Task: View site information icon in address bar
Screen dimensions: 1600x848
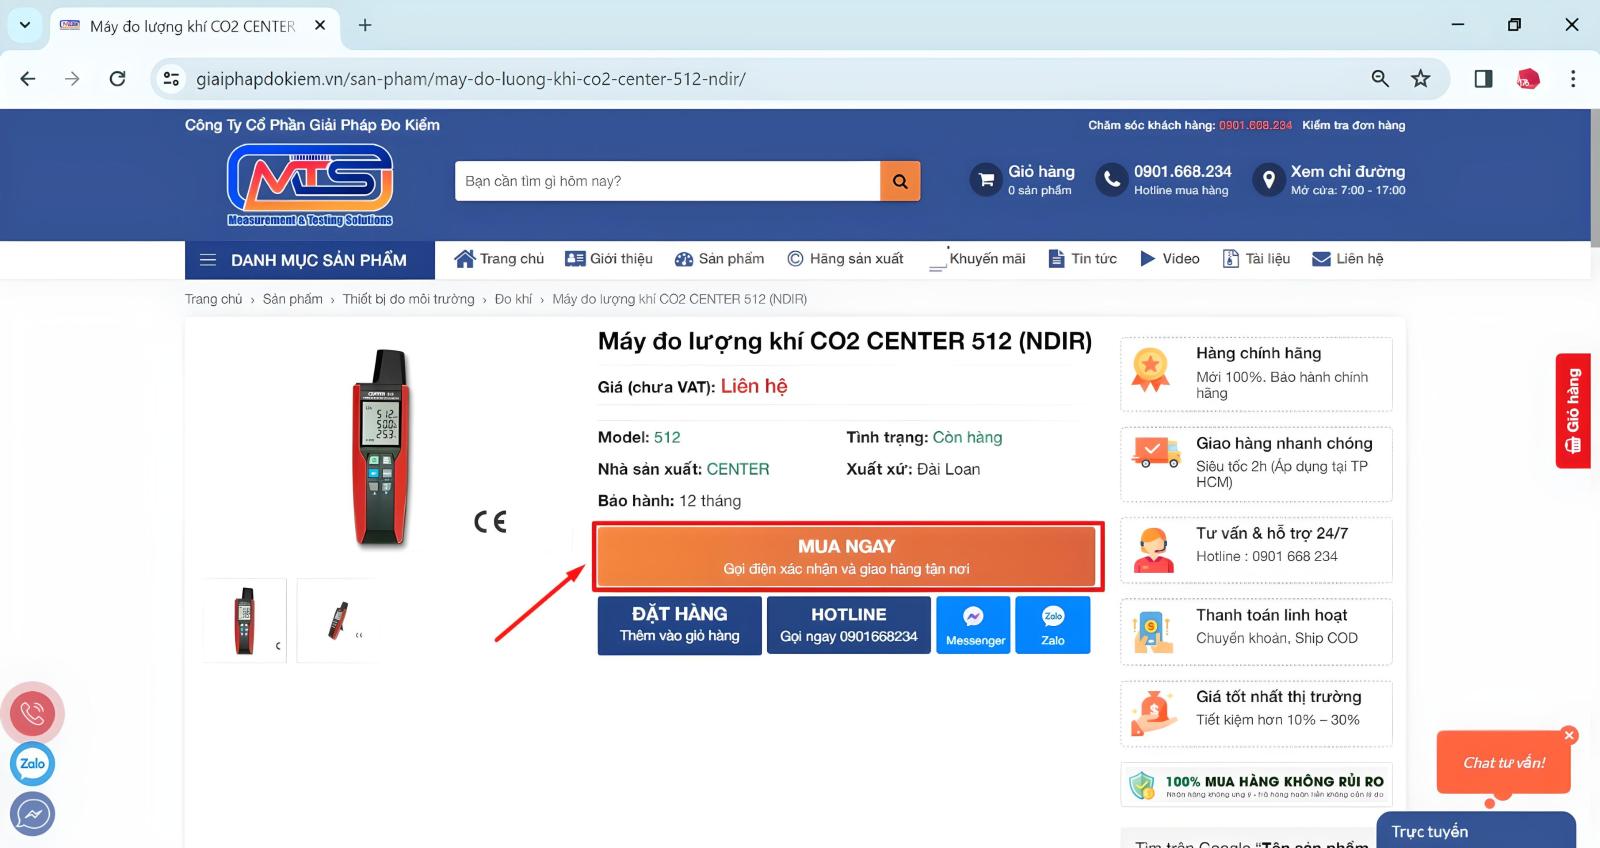Action: [x=171, y=78]
